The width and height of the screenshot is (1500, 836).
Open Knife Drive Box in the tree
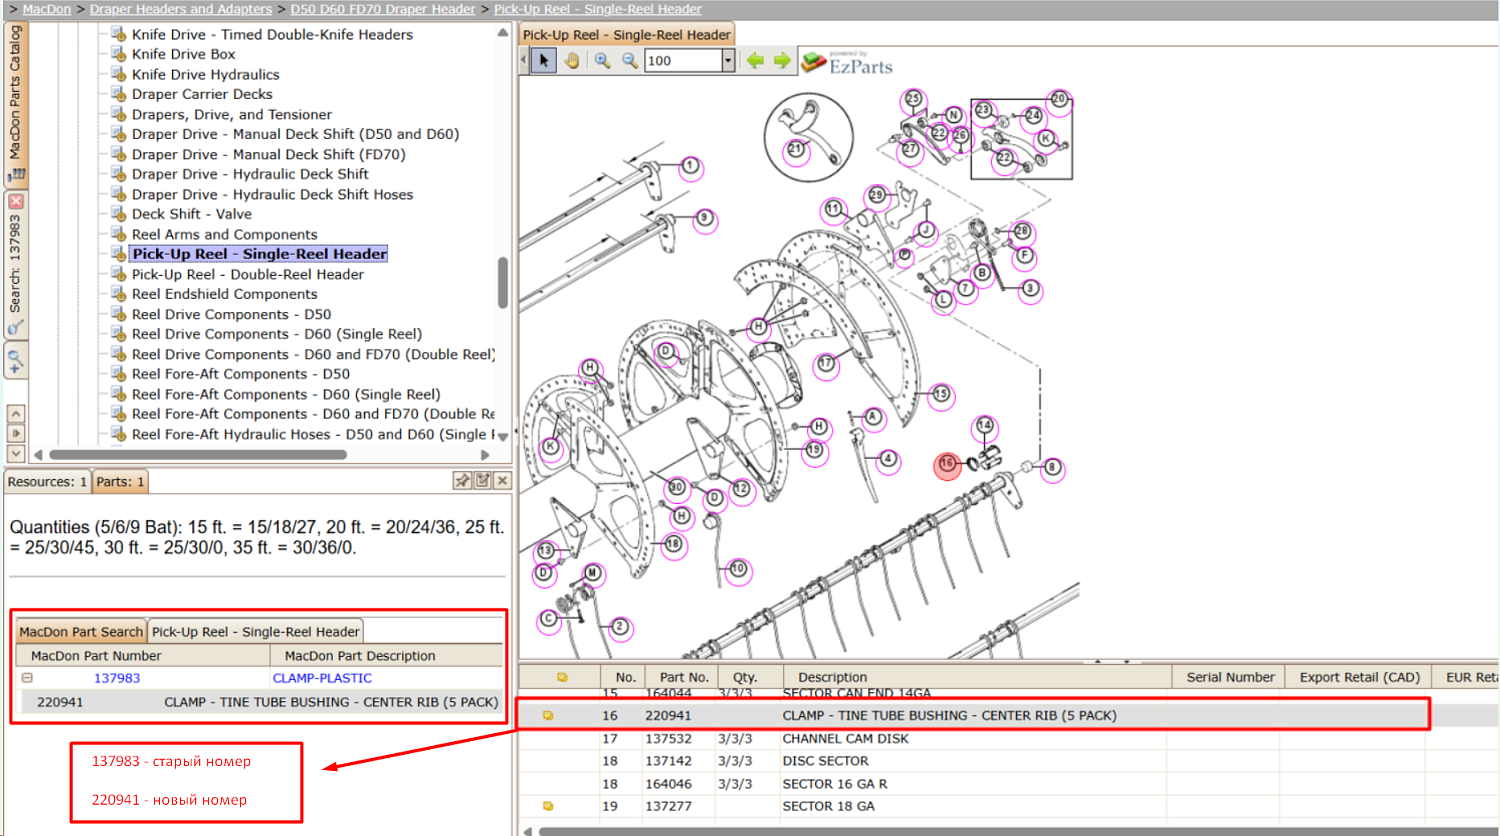(184, 54)
